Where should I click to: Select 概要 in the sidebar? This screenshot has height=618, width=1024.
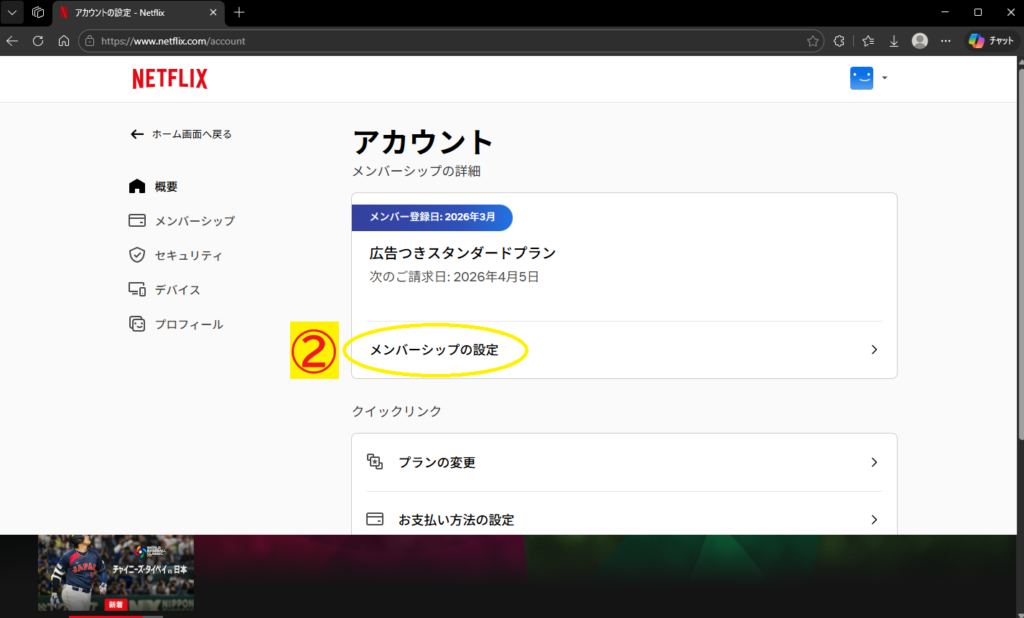(x=166, y=187)
